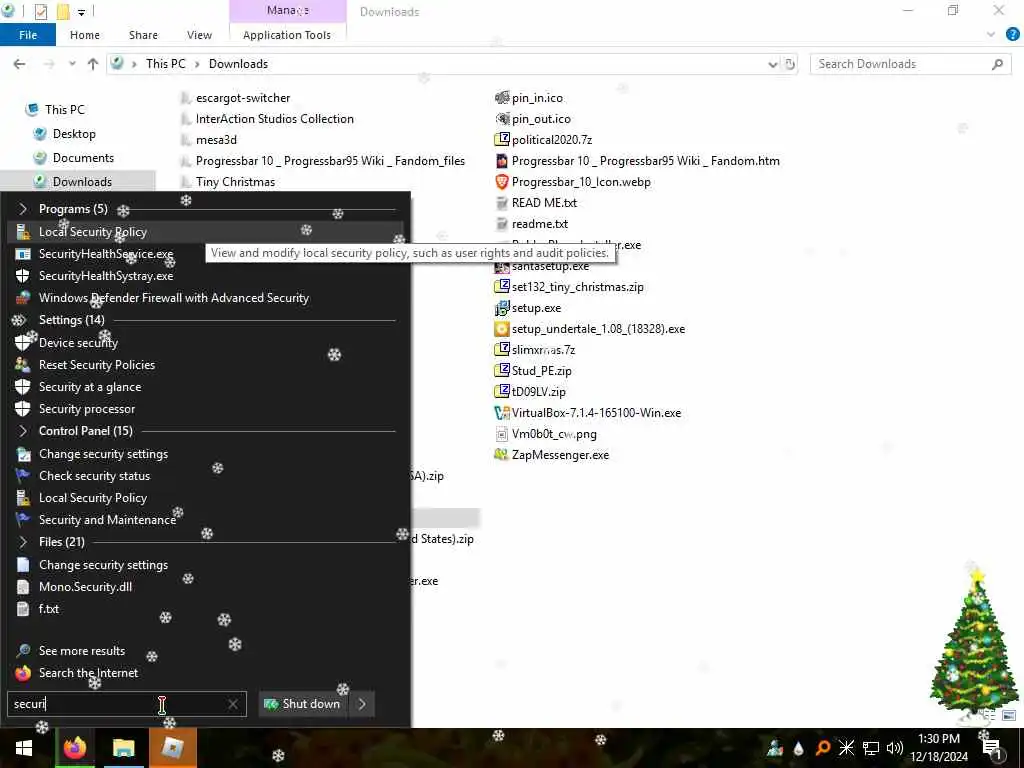Select the ZapMessenger.exe file
The height and width of the screenshot is (768, 1024).
coord(552,455)
